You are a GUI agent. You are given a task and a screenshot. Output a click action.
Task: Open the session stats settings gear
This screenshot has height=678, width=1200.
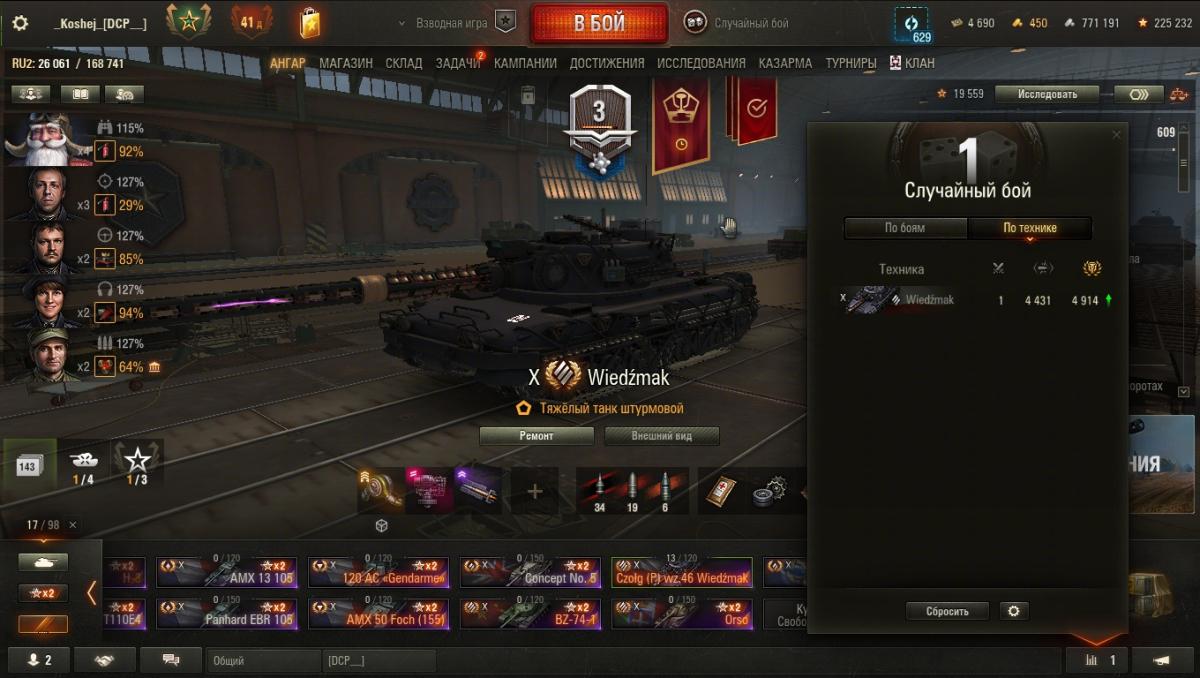pyautogui.click(x=1013, y=611)
